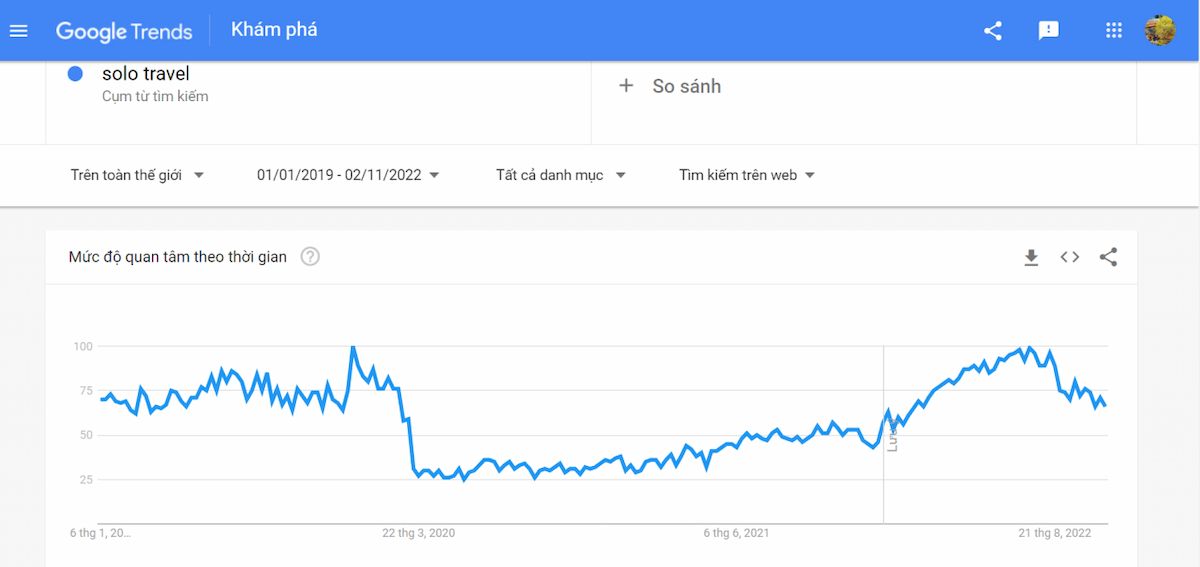
Task: Click the blue solo travel color dot
Action: [75, 74]
